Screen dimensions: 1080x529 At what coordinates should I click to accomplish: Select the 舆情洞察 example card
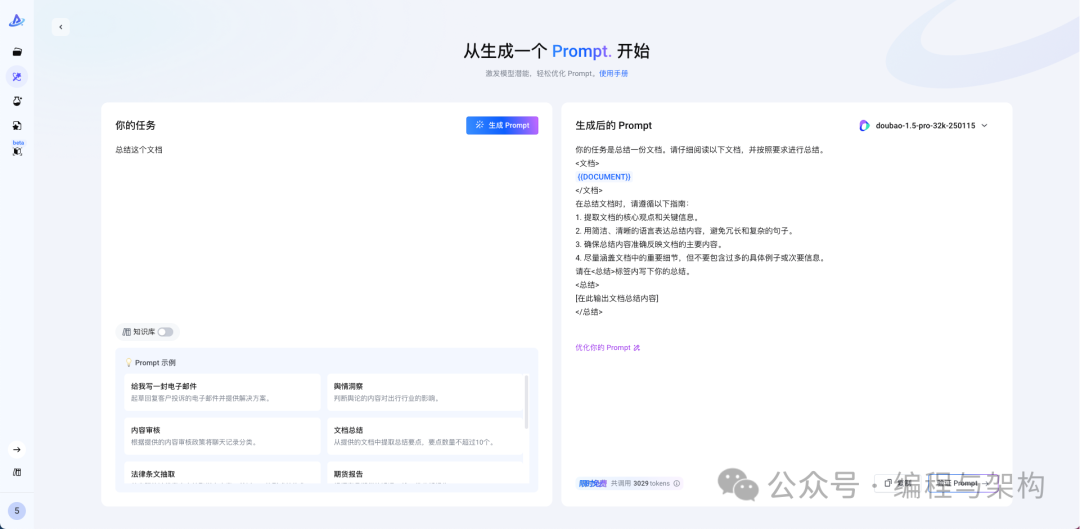[424, 392]
